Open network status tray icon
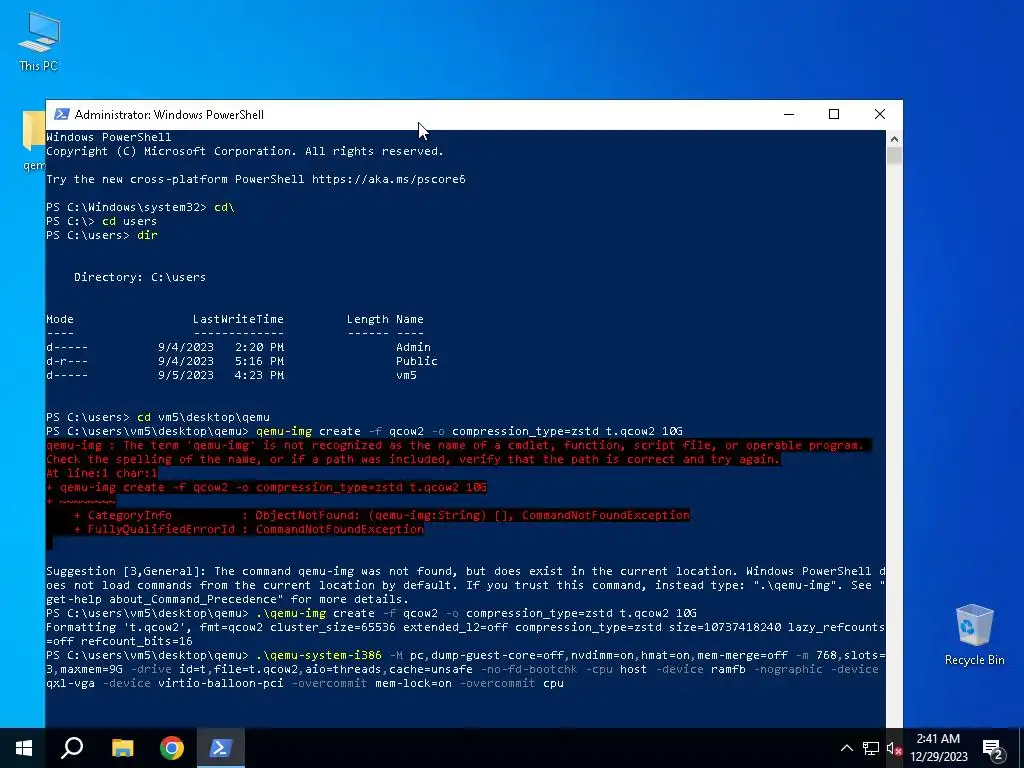Screen dimensions: 1024x768 tap(871, 748)
